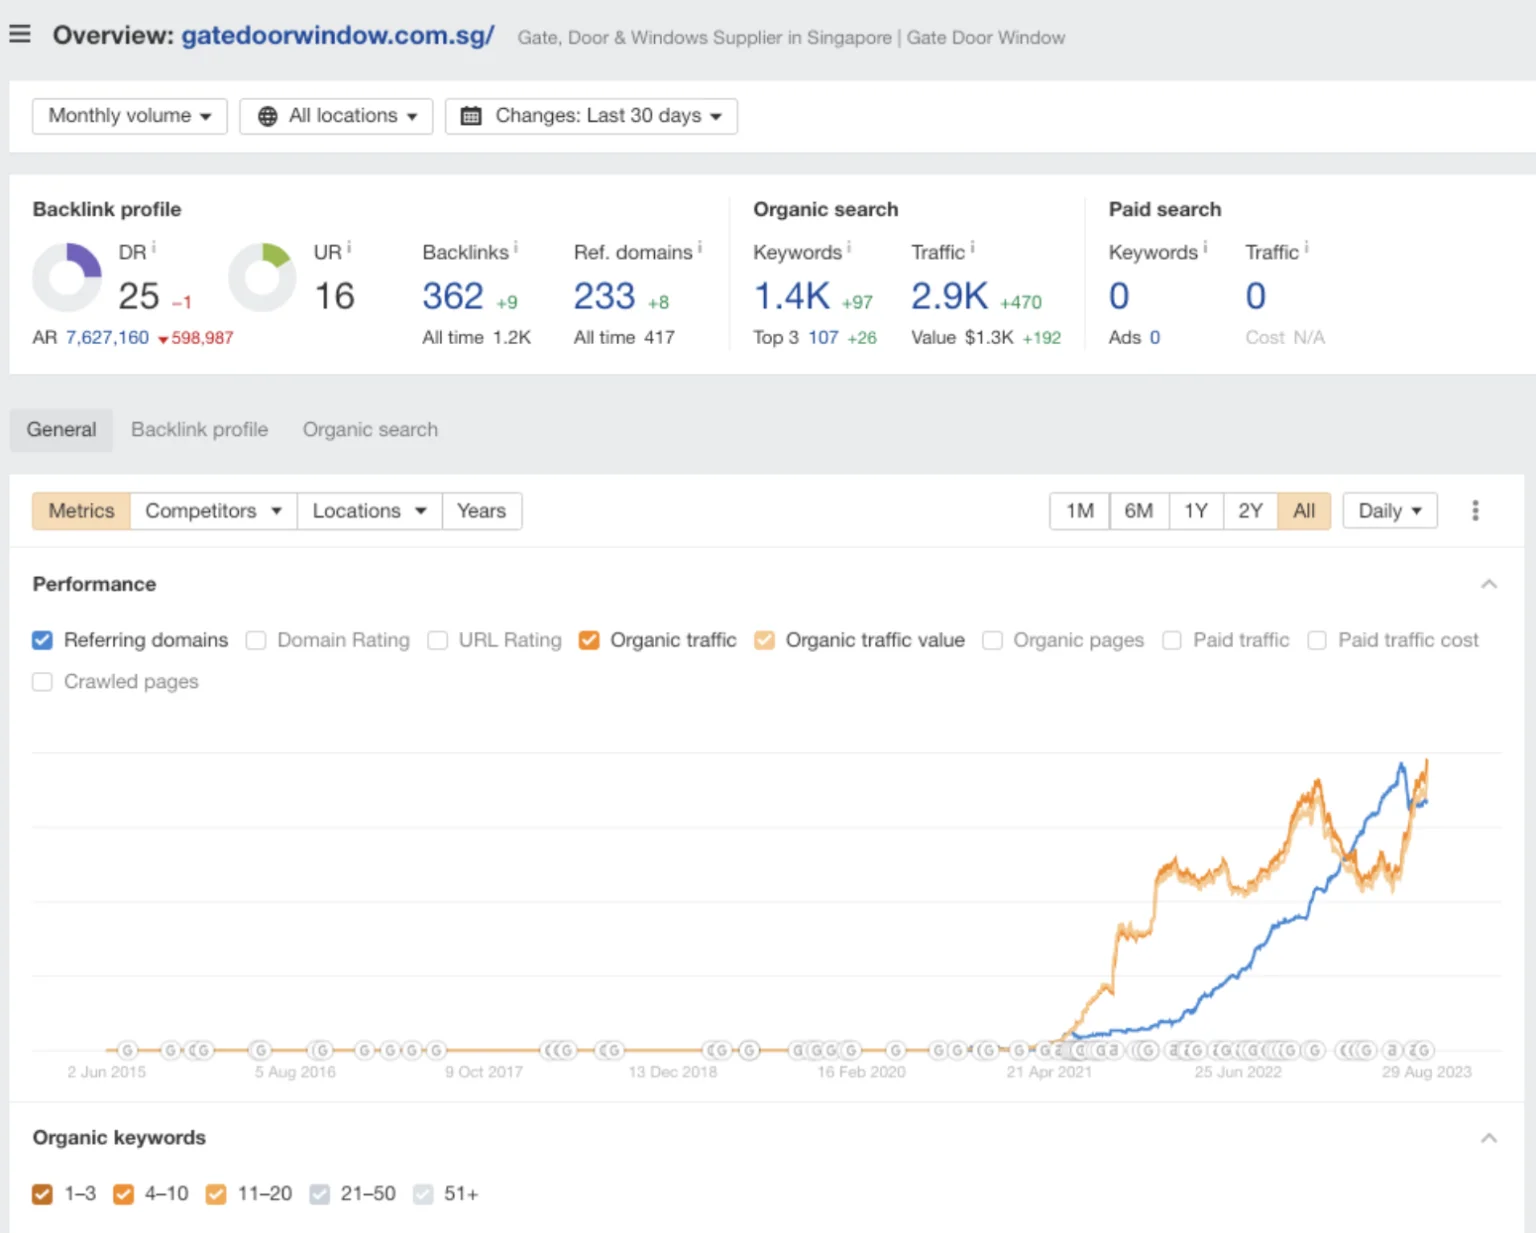Click the DR info icon

coord(154,247)
